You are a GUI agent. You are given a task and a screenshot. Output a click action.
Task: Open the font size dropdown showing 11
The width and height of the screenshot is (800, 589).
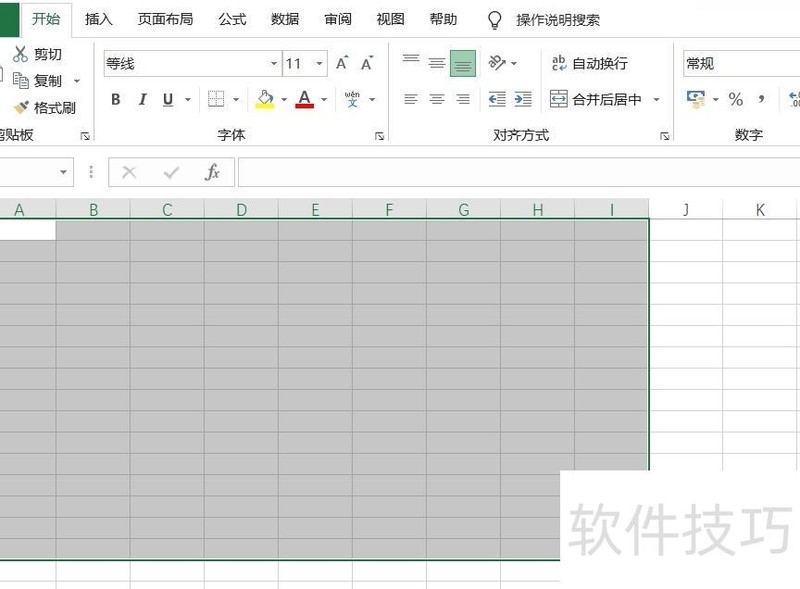(320, 64)
